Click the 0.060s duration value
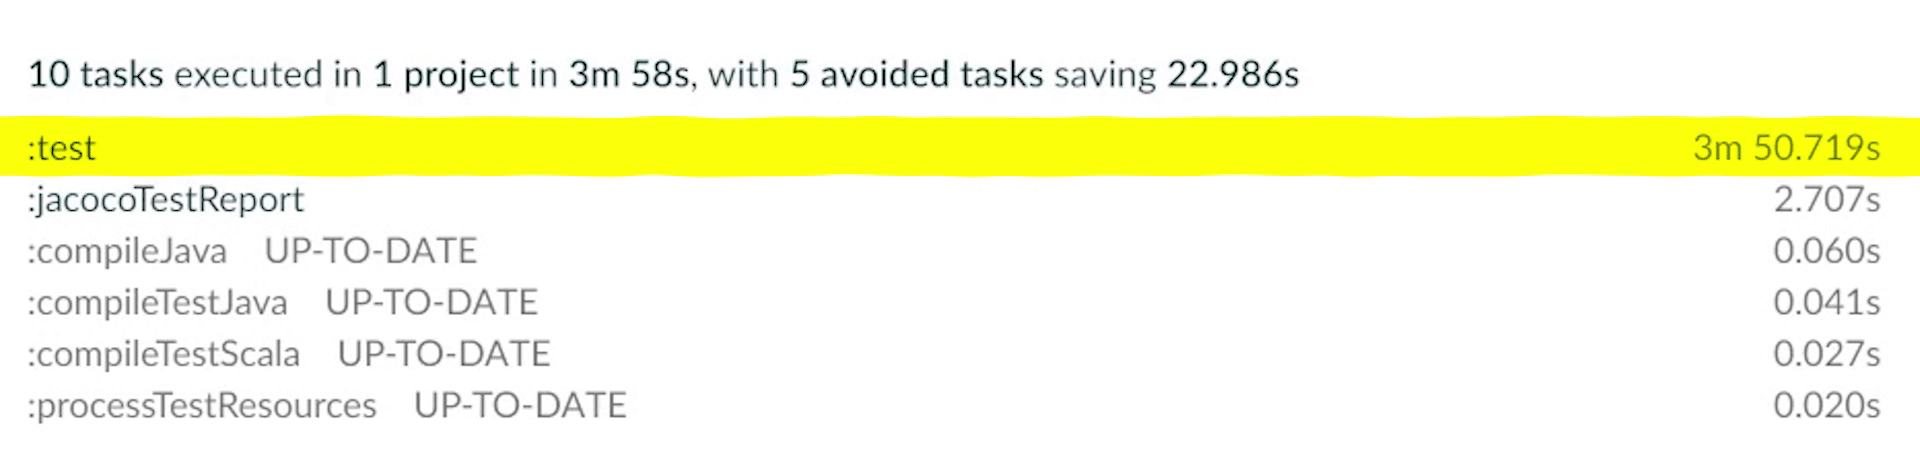 pos(1826,251)
